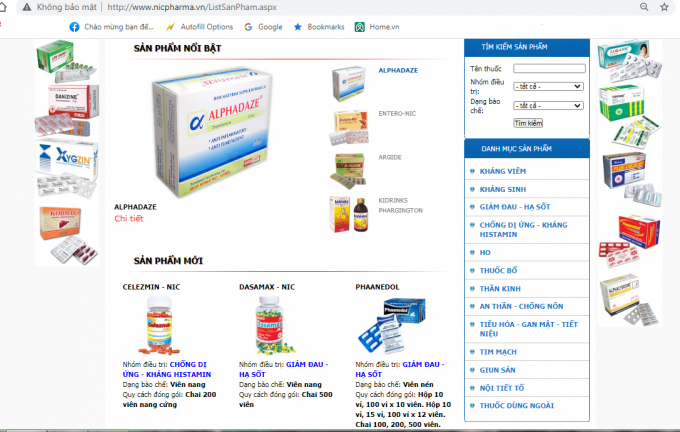Viewport: 680px width, 432px height.
Task: Expand the Dạng bào chế dropdown
Action: tap(549, 105)
